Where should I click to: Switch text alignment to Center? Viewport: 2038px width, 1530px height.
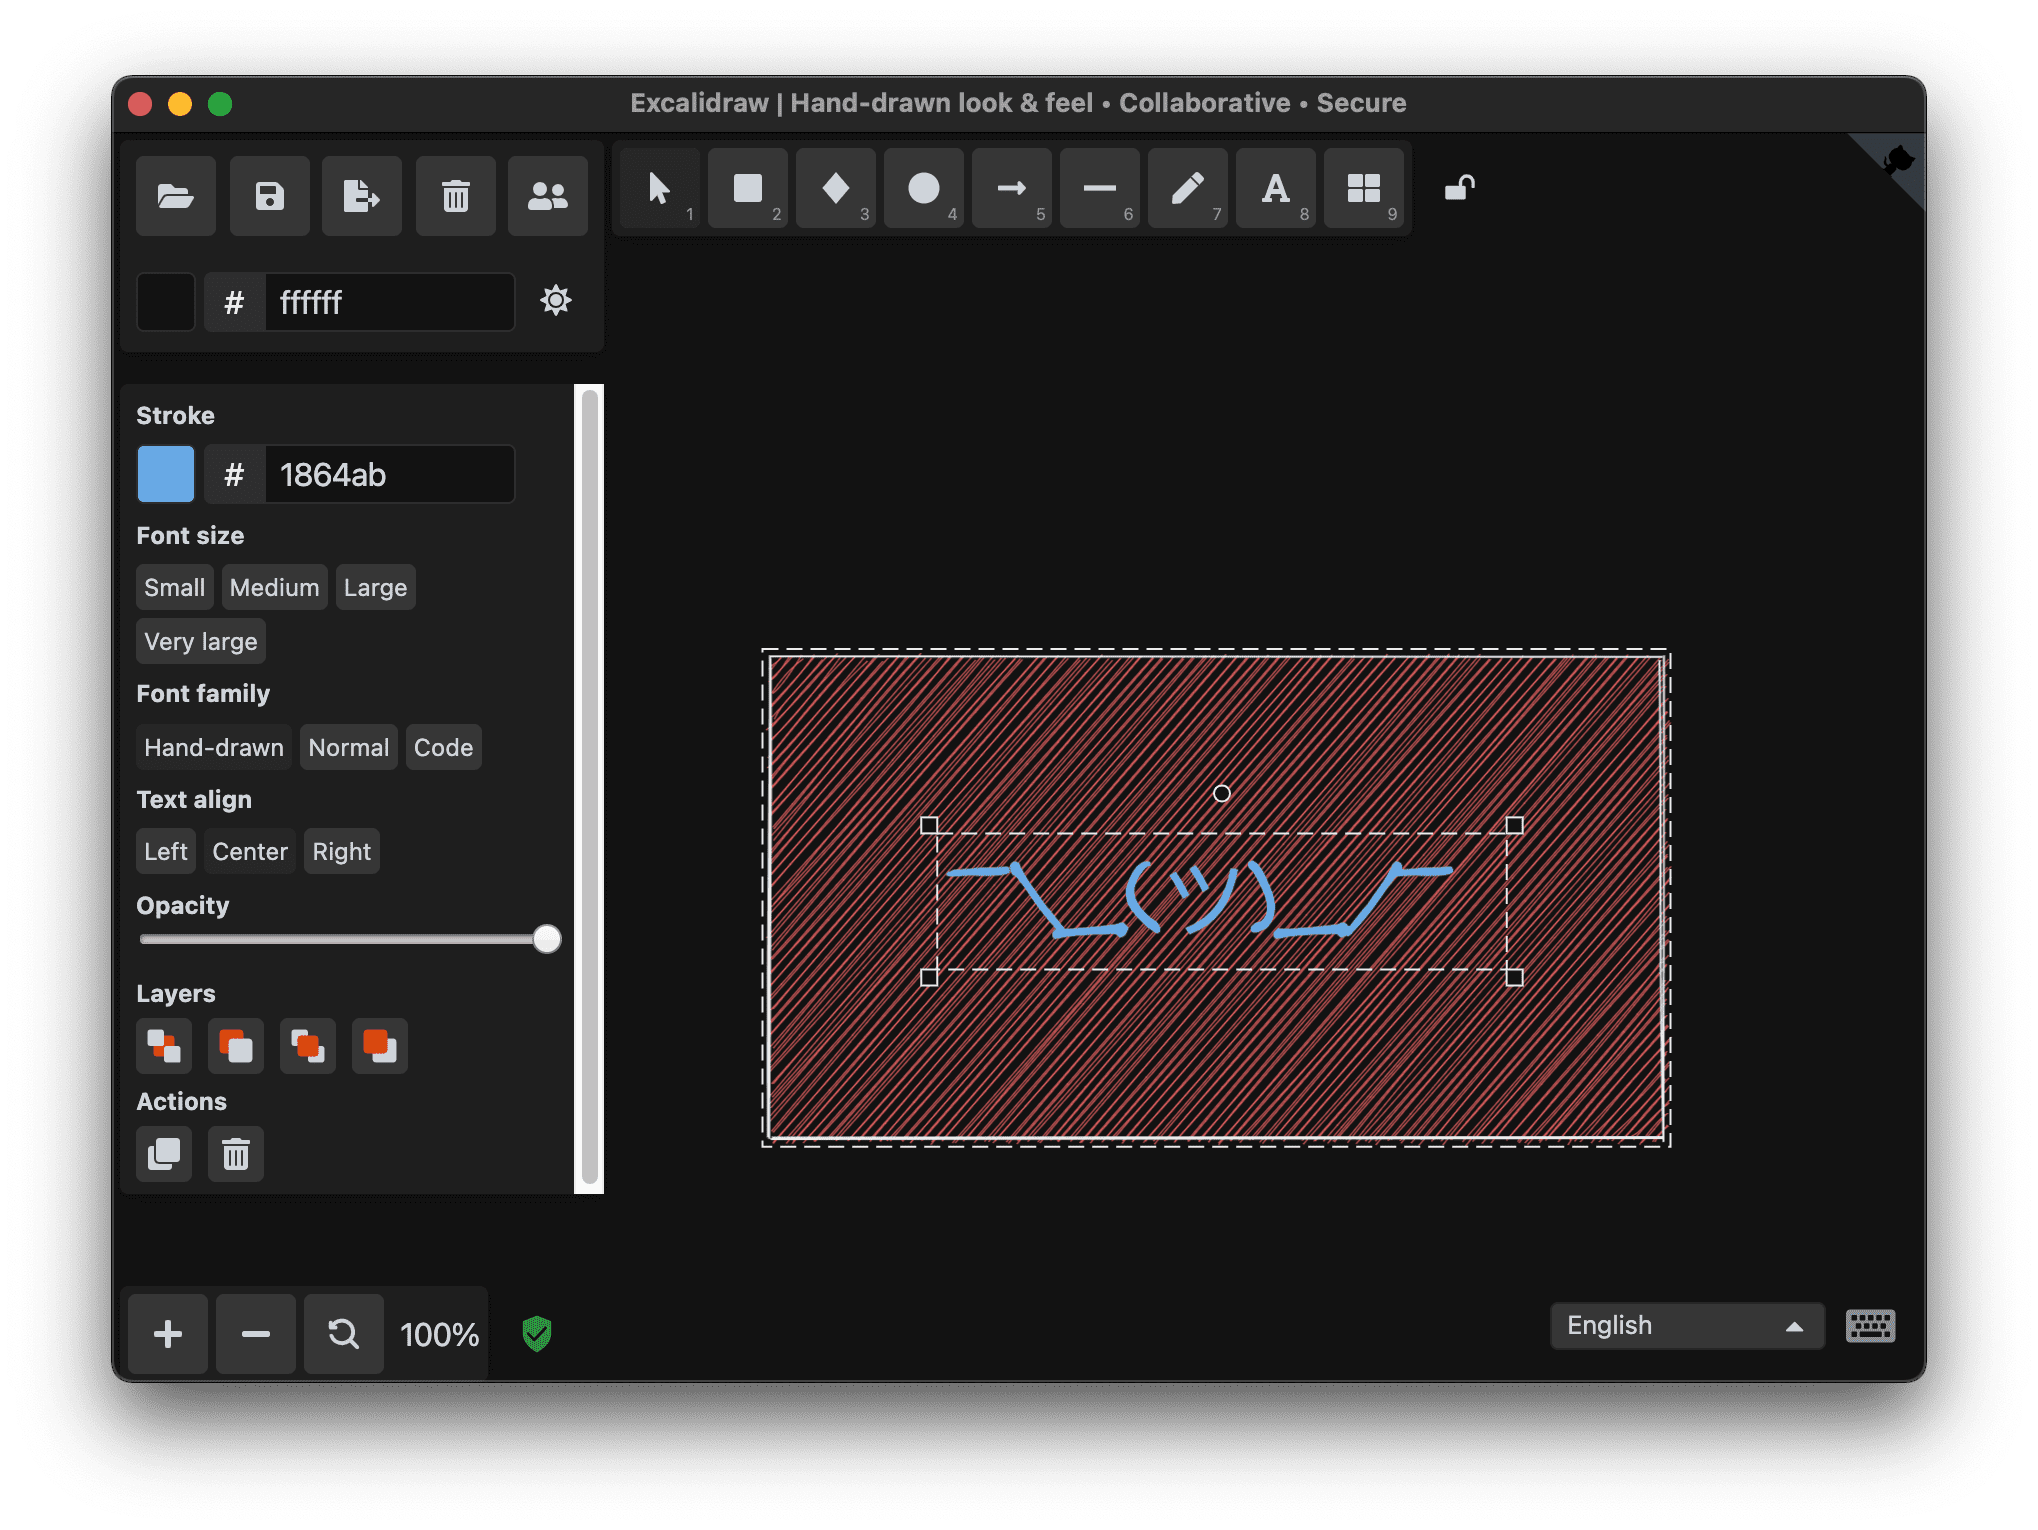click(x=249, y=852)
